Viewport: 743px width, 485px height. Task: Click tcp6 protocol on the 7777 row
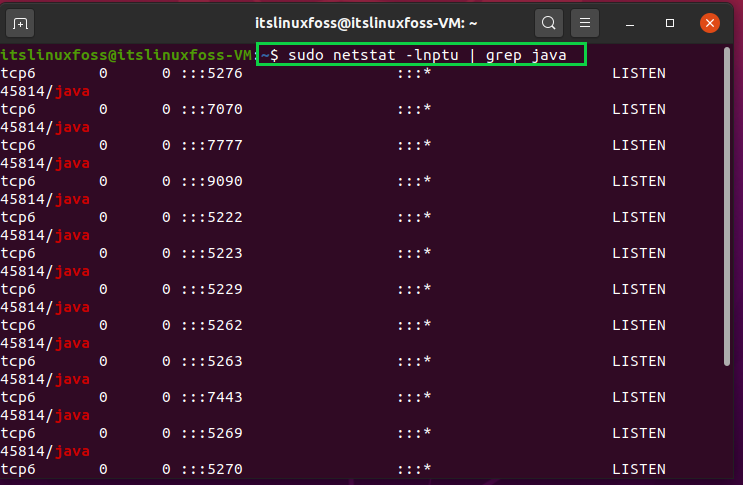tap(18, 145)
